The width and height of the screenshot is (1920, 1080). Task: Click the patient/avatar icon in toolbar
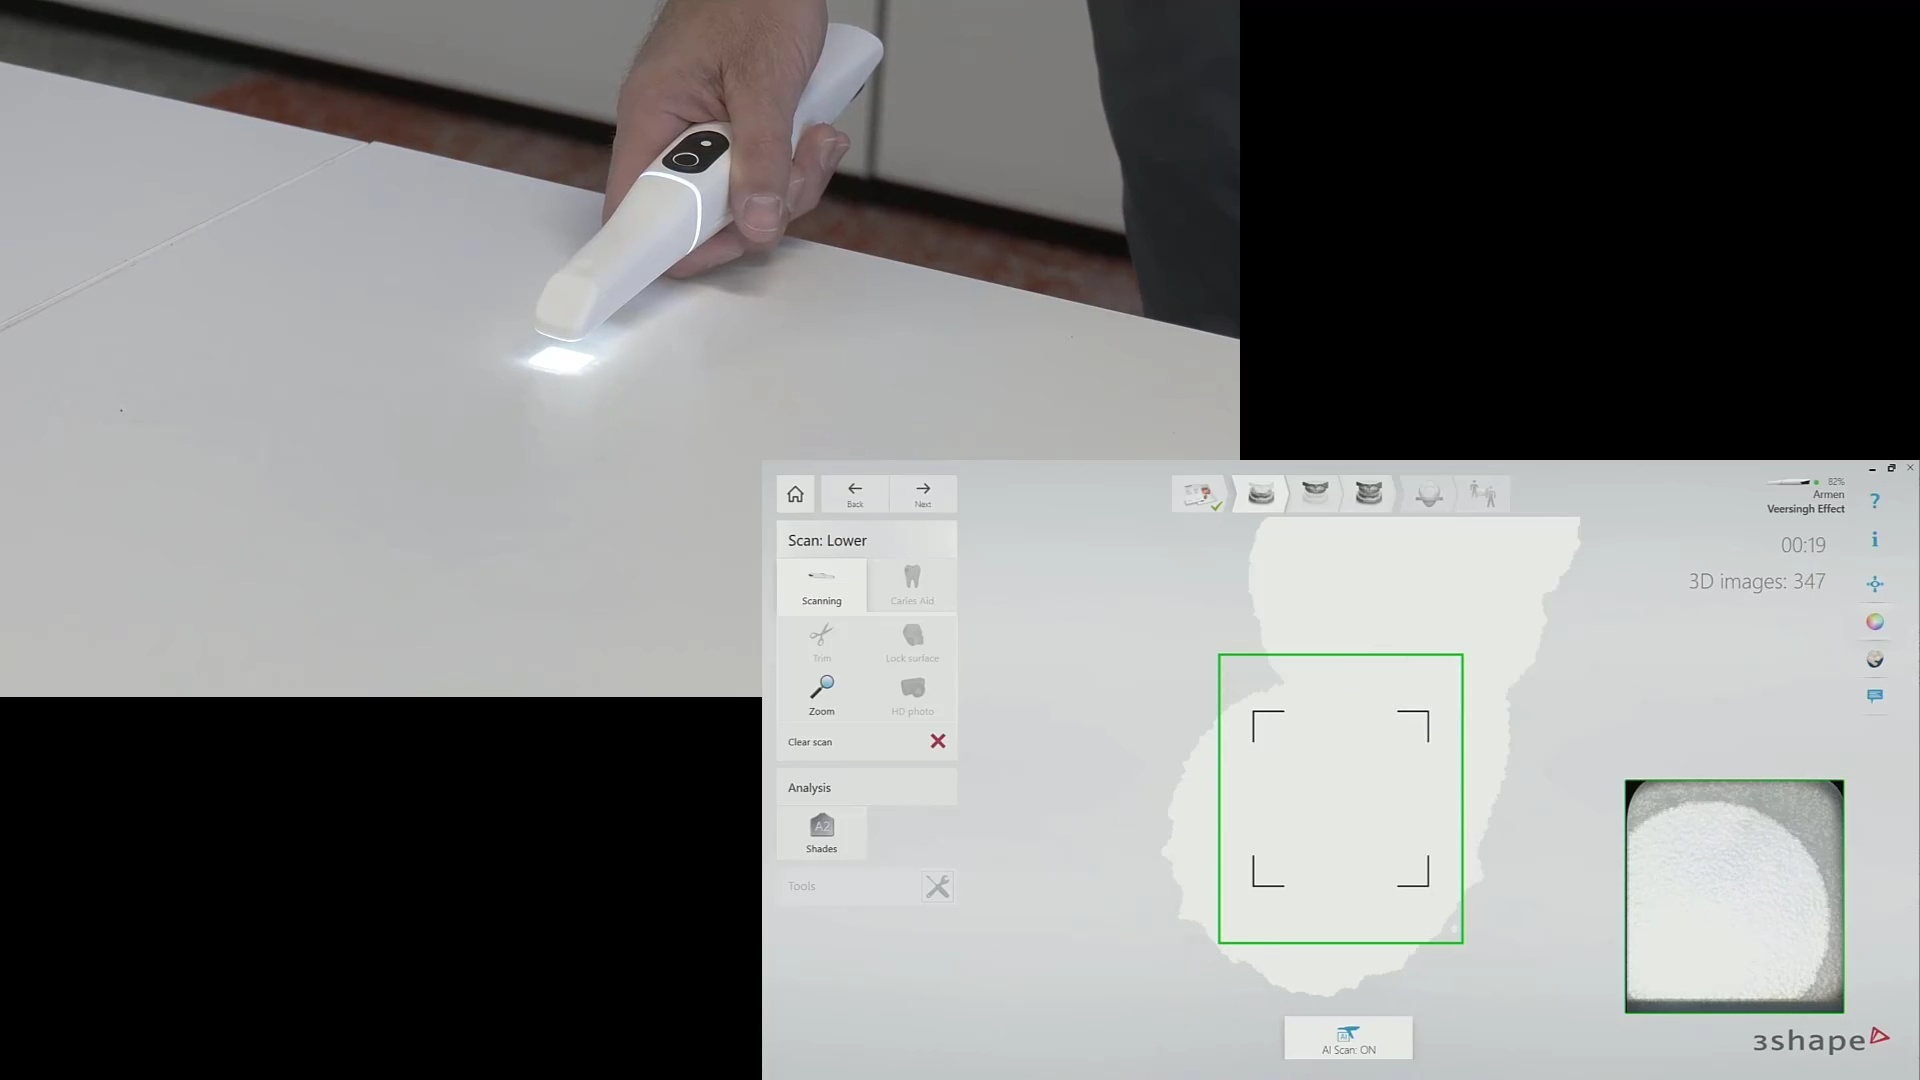tap(1482, 493)
